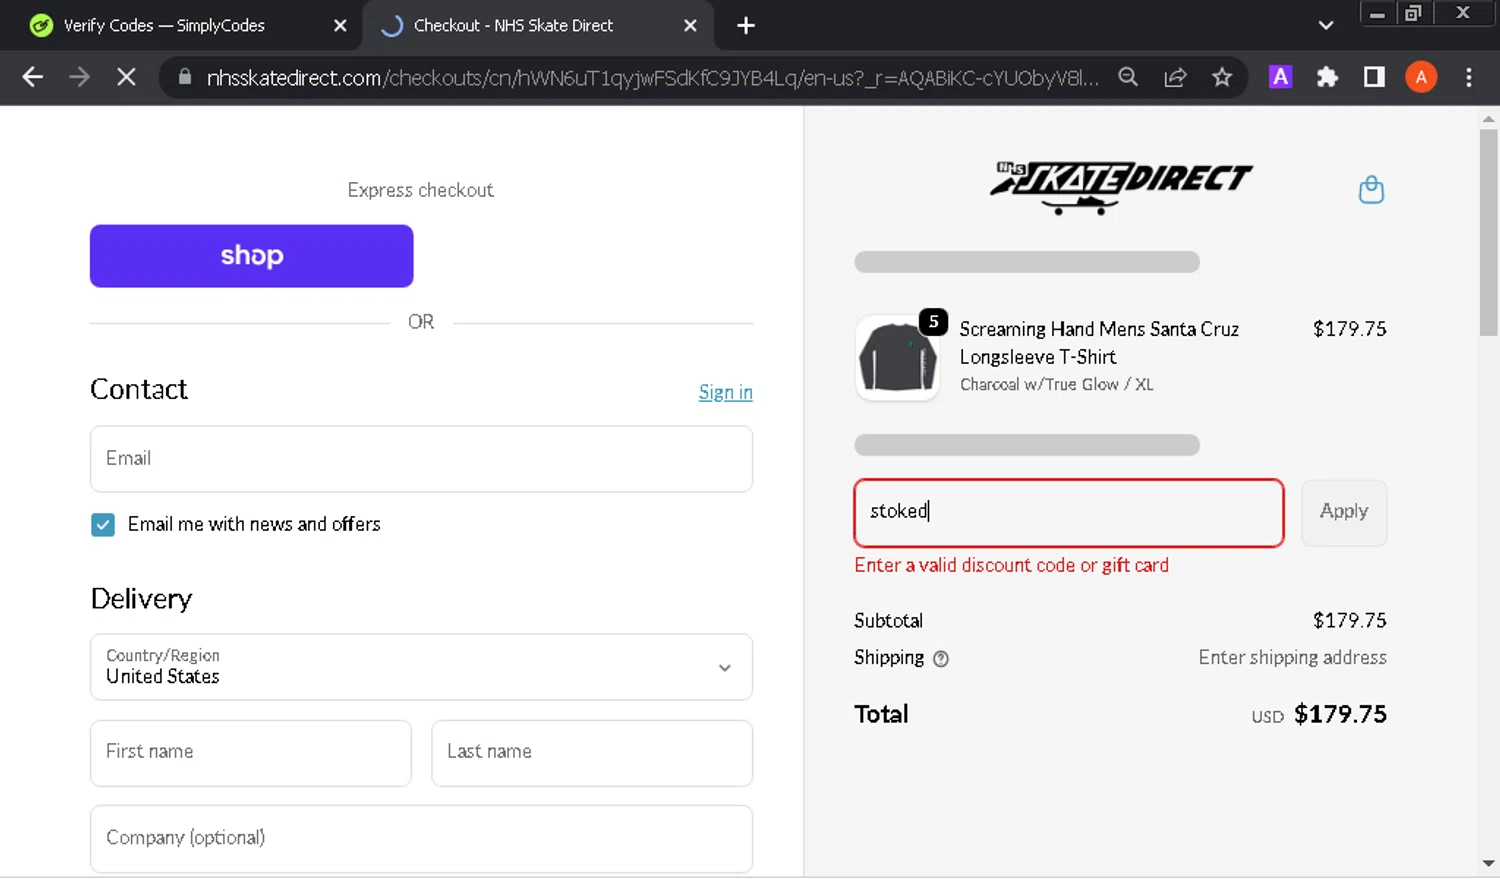Click the Last name field
This screenshot has height=879, width=1500.
(592, 753)
